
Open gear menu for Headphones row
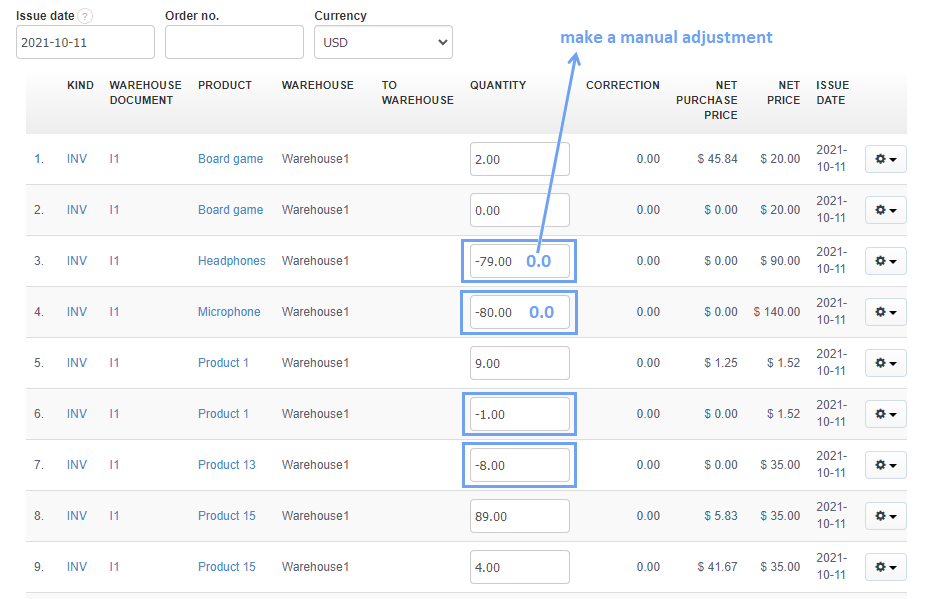[x=885, y=261]
